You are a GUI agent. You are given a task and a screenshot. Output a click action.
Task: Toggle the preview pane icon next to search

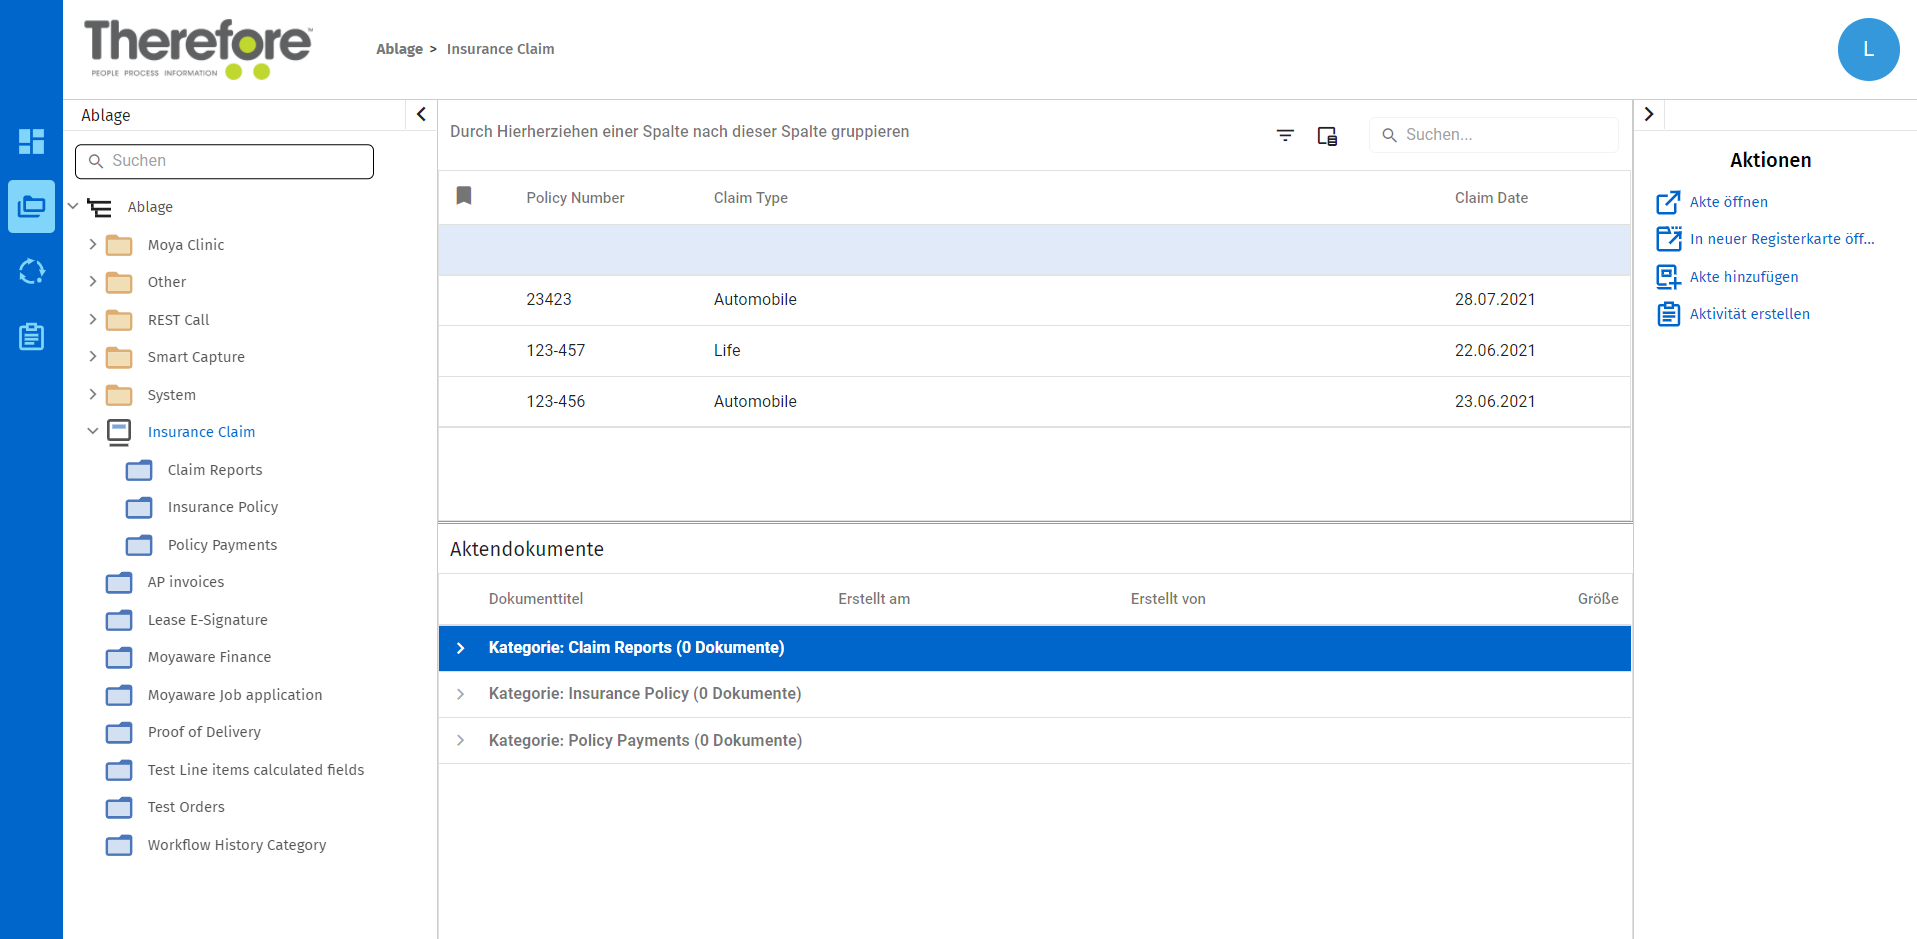(x=1327, y=135)
